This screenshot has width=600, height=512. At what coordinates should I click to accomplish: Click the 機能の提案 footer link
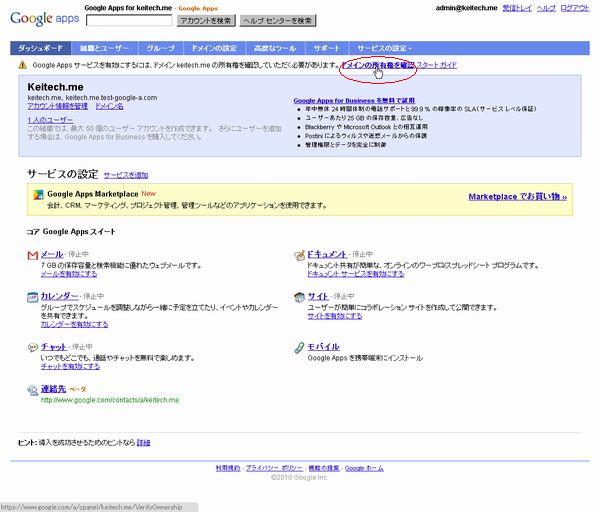pyautogui.click(x=324, y=468)
